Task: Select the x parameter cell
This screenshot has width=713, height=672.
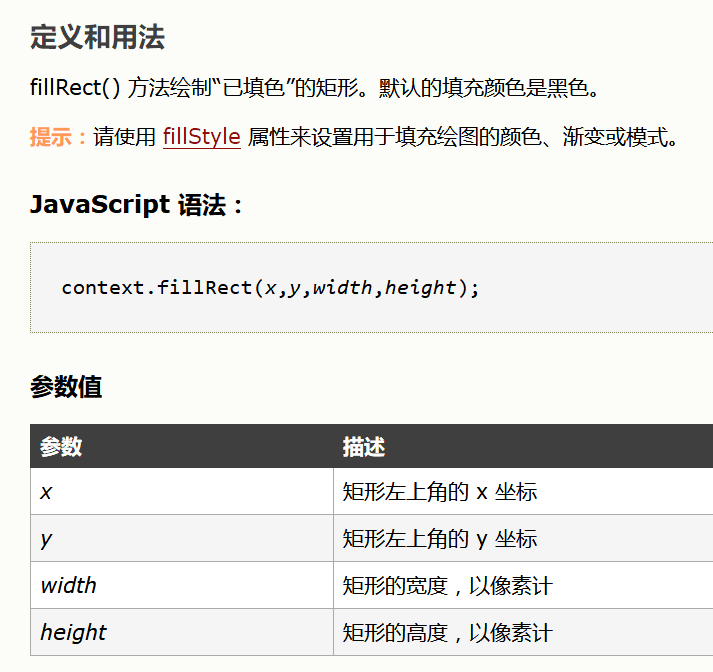Action: [x=182, y=491]
